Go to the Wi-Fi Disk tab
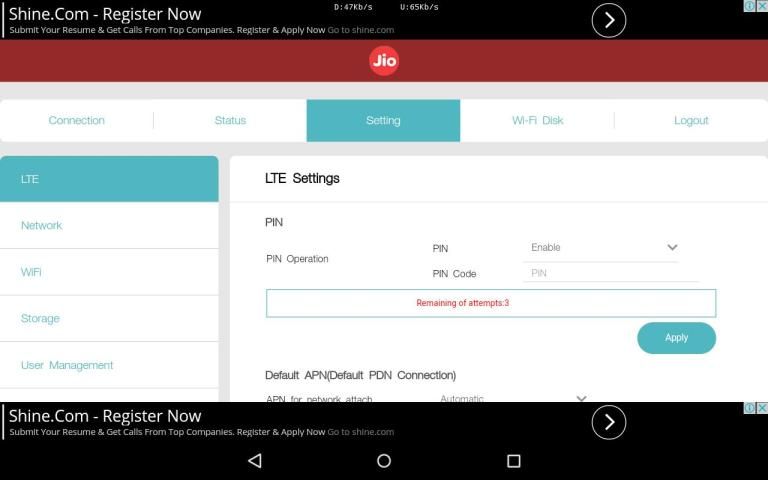The image size is (768, 480). click(x=537, y=120)
